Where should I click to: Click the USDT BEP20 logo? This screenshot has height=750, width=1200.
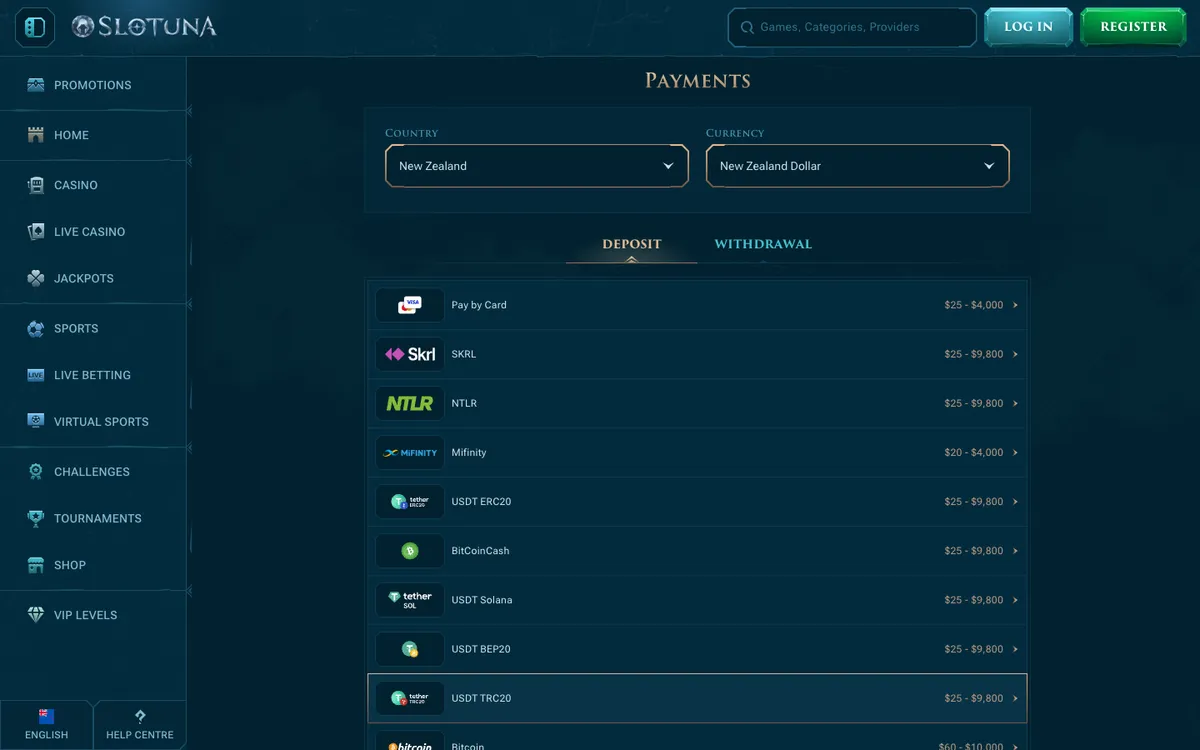tap(410, 649)
